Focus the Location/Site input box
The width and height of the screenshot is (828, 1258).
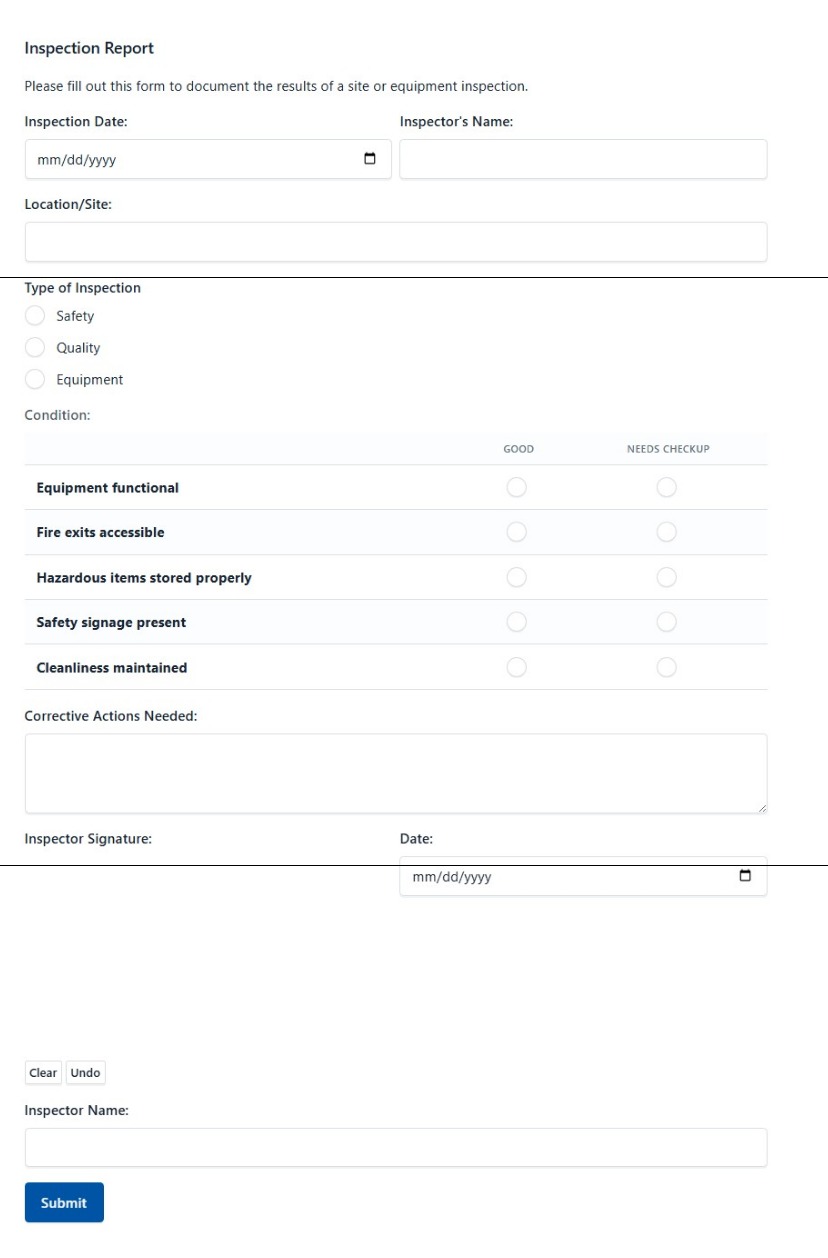[x=396, y=242]
